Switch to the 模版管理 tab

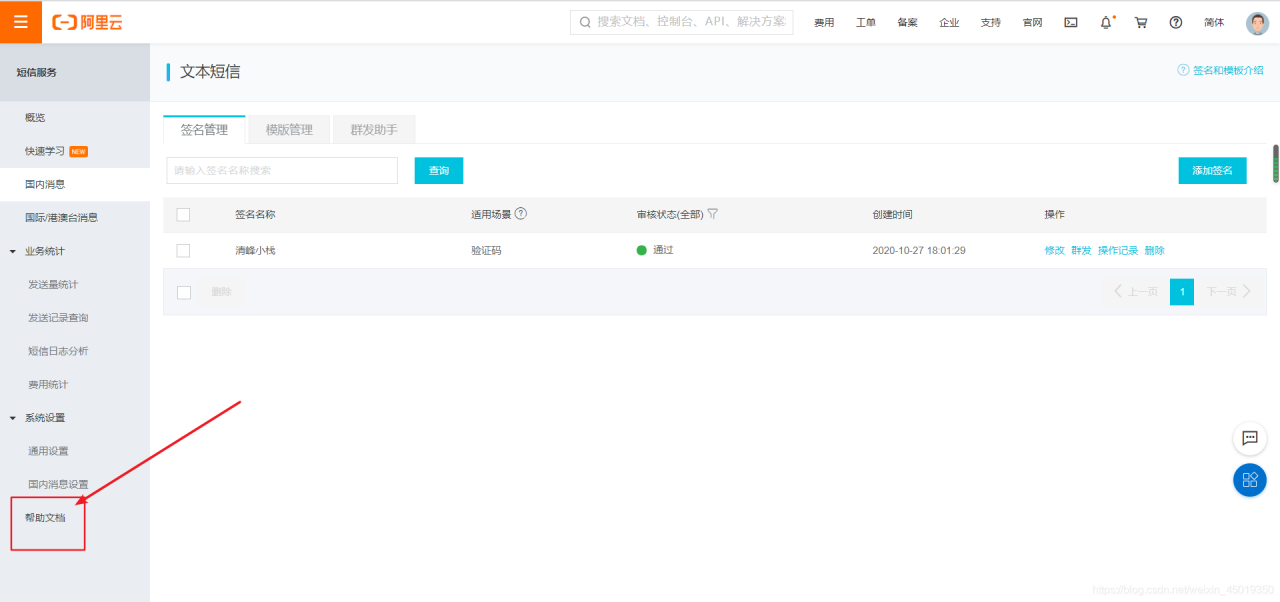click(x=289, y=129)
